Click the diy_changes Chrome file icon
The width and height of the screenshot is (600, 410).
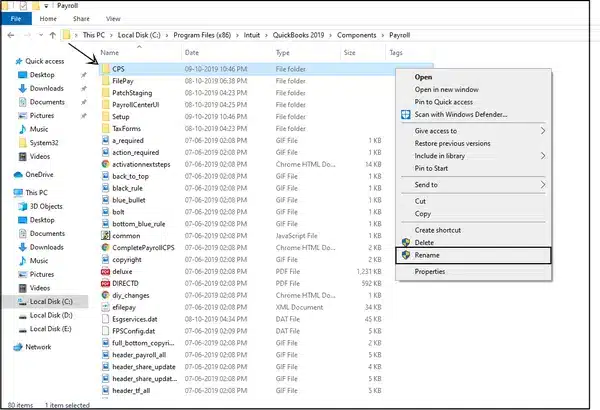[x=106, y=295]
